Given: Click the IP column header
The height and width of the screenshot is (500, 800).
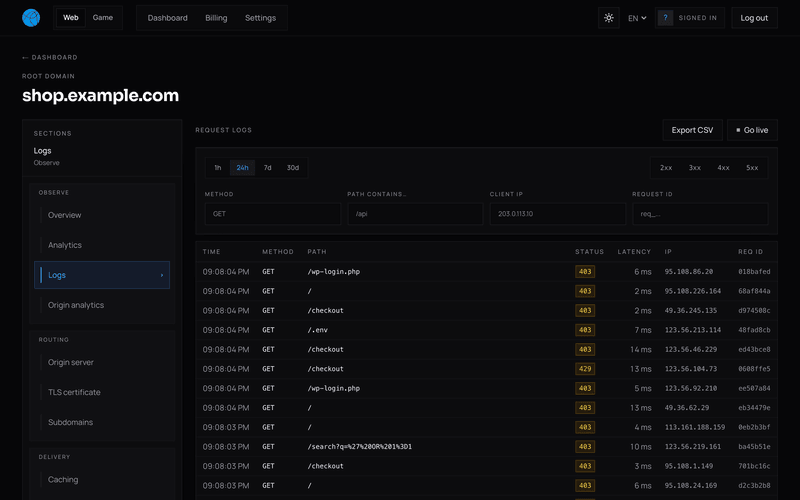Looking at the screenshot, I should 668,252.
